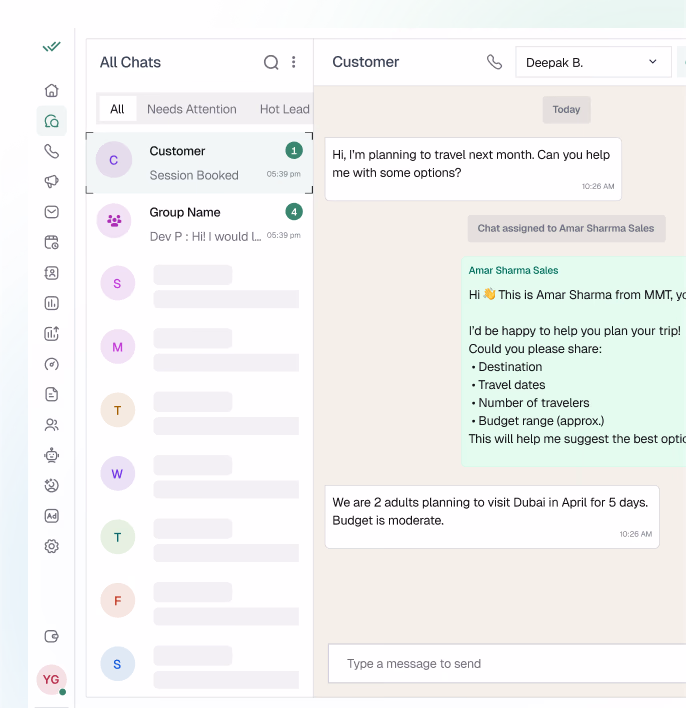Open the Ads manager icon
Viewport: 686px width, 708px height.
tap(52, 516)
